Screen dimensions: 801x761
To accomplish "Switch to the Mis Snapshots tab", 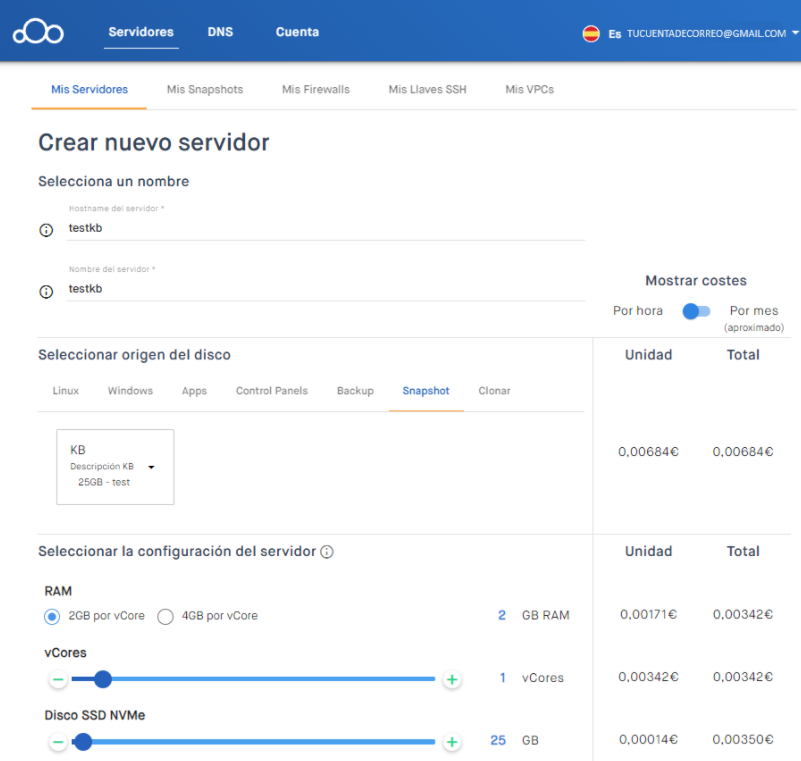I will pyautogui.click(x=205, y=89).
